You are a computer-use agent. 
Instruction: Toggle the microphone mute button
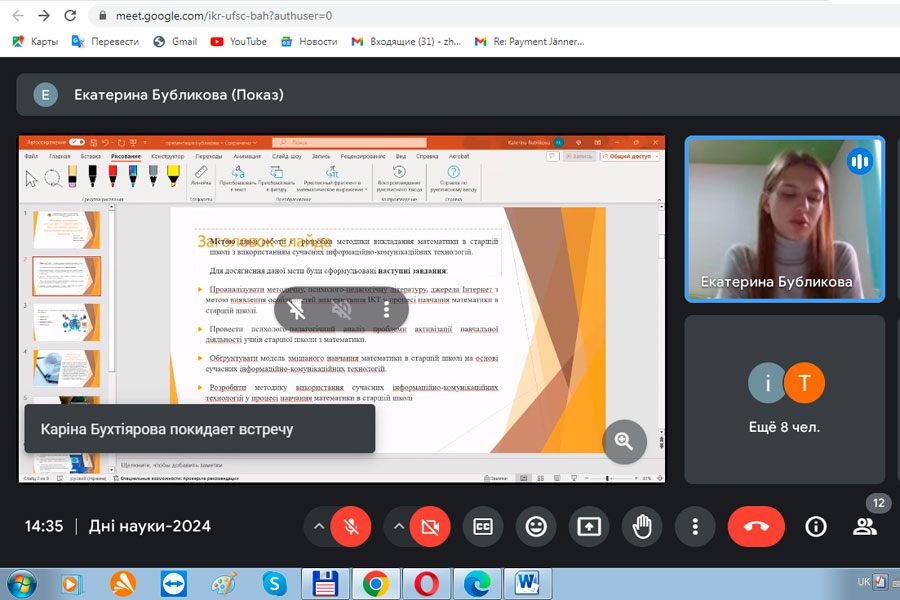click(350, 527)
